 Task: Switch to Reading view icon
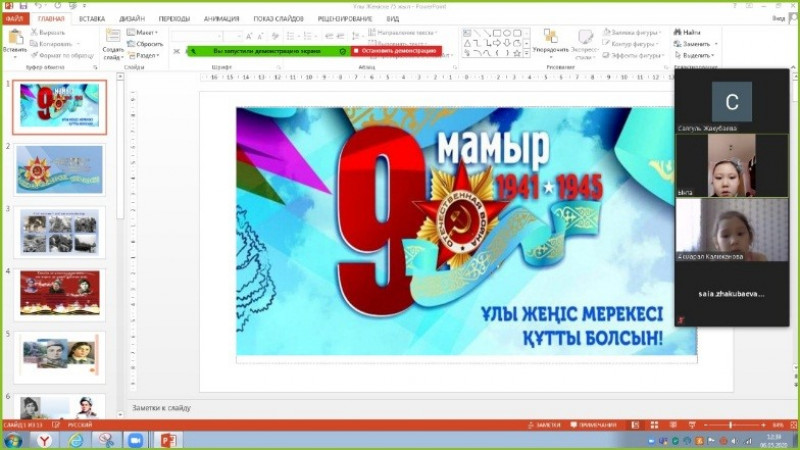673,425
